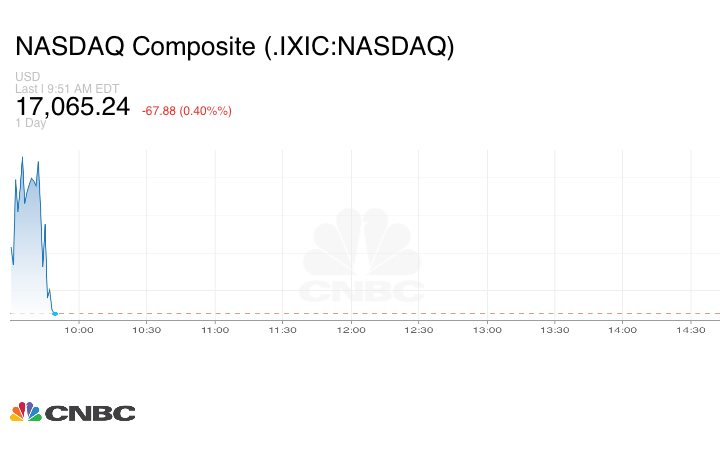Click the 10:00 time axis label
Screen dimensions: 720x450
79,330
